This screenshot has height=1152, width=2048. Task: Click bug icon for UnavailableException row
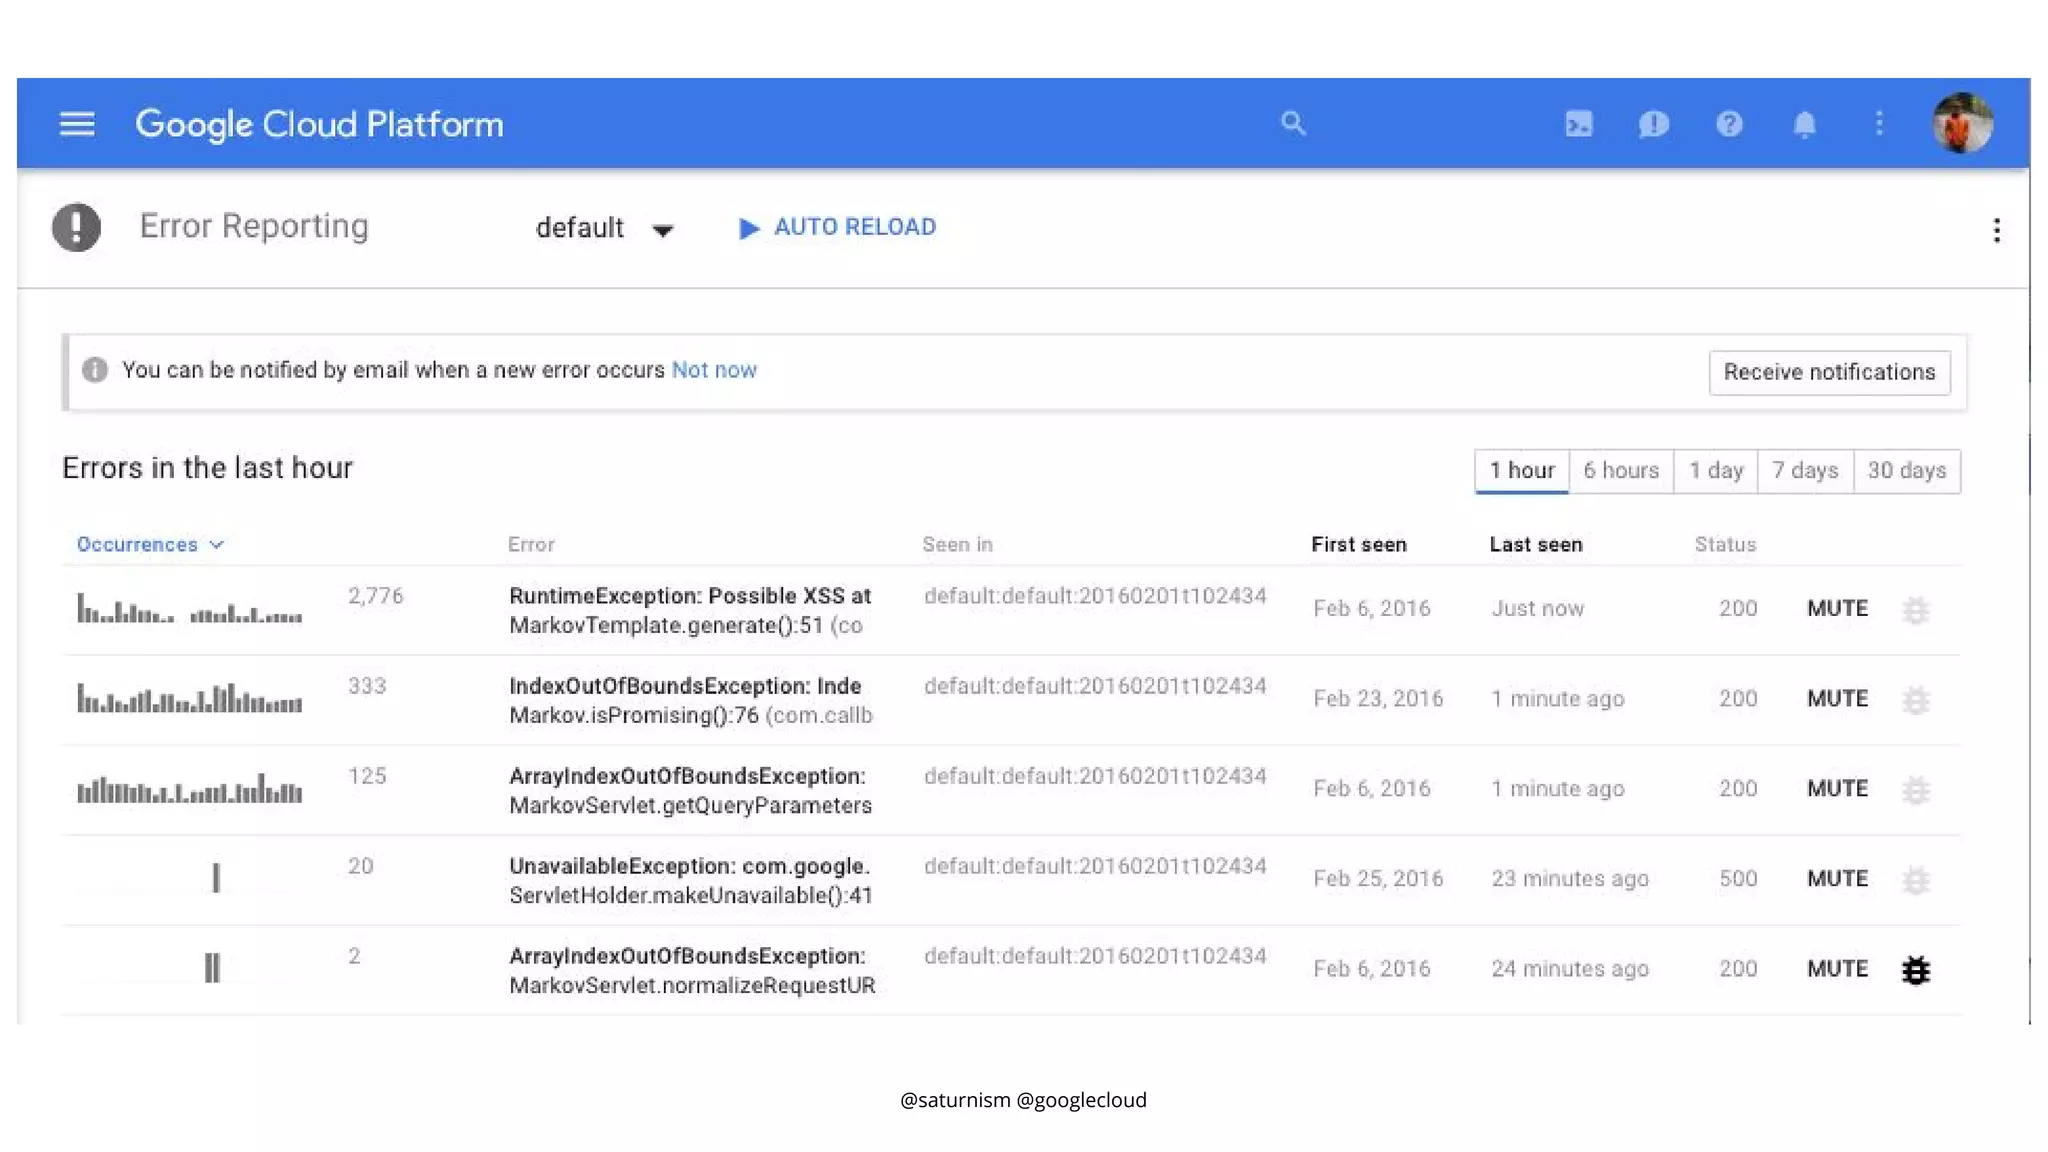coord(1915,880)
